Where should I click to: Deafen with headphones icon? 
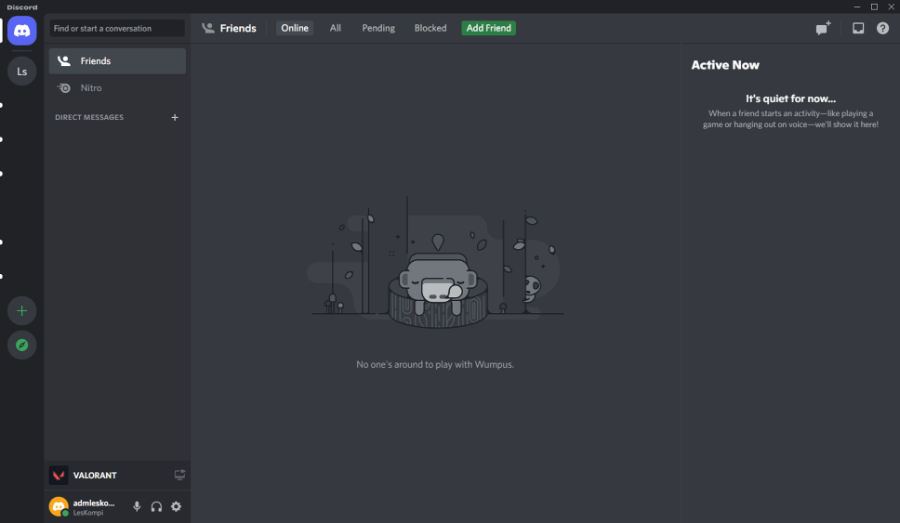156,506
